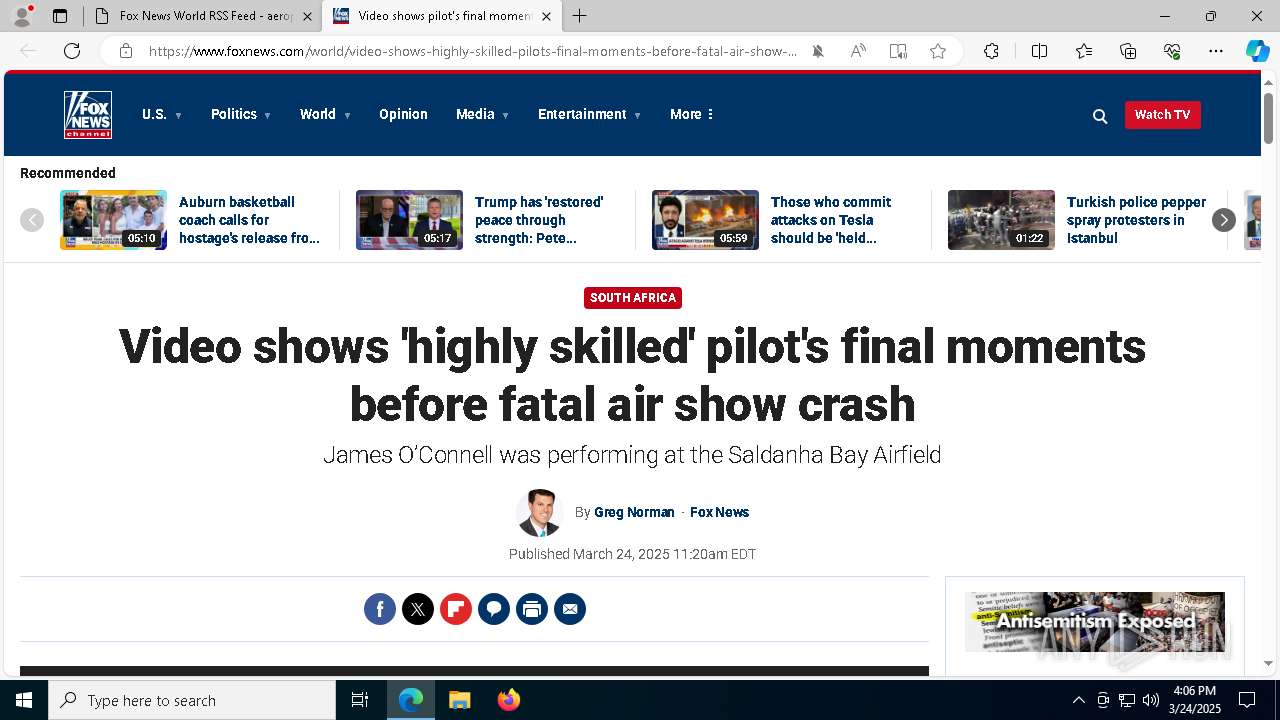Open the site search magnifier icon
Image resolution: width=1280 pixels, height=720 pixels.
[x=1100, y=116]
